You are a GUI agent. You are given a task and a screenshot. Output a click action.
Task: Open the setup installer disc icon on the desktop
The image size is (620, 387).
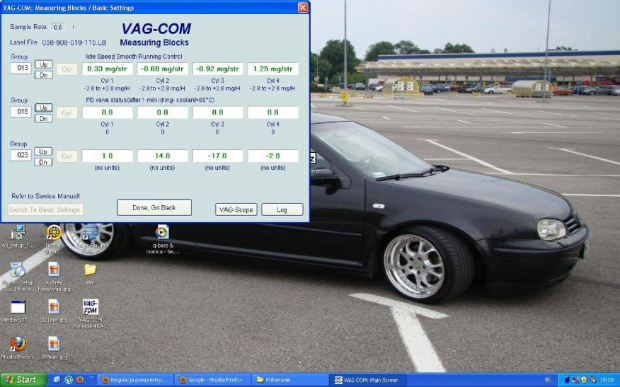point(17,270)
